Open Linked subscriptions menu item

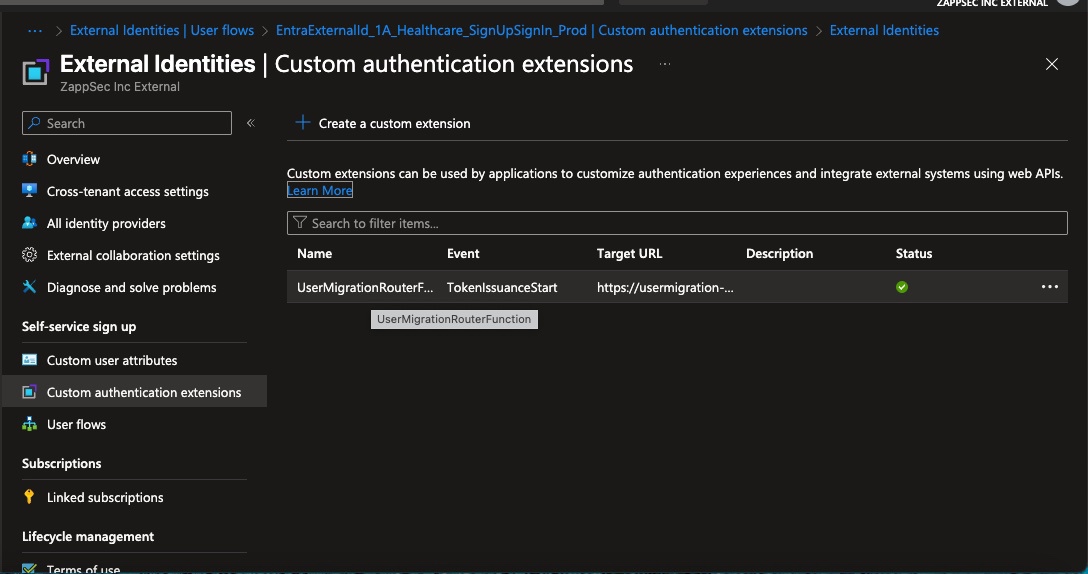point(105,496)
